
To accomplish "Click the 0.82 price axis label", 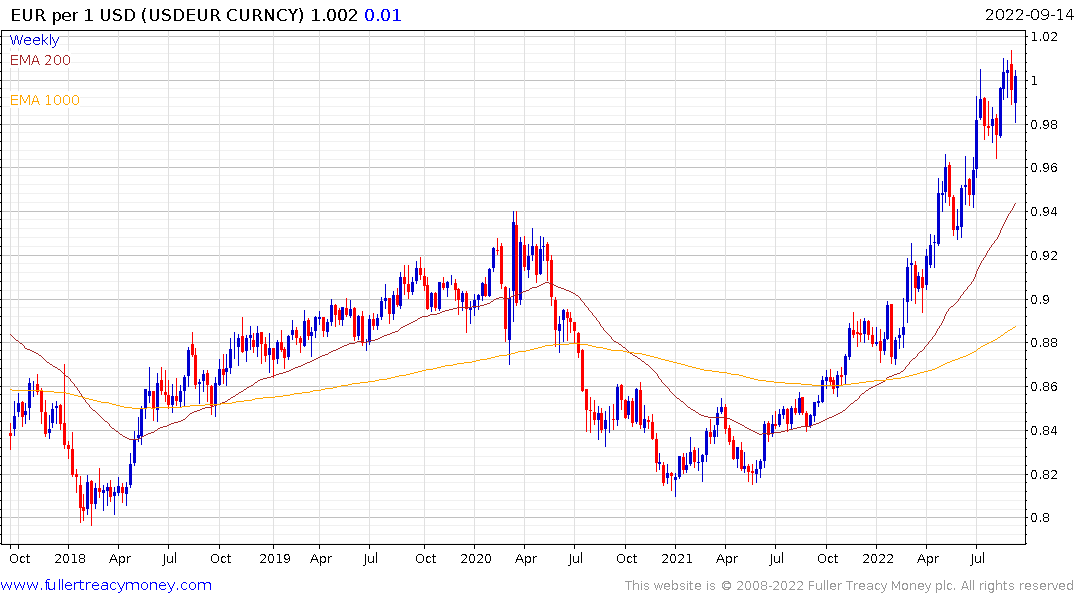I will point(1044,475).
